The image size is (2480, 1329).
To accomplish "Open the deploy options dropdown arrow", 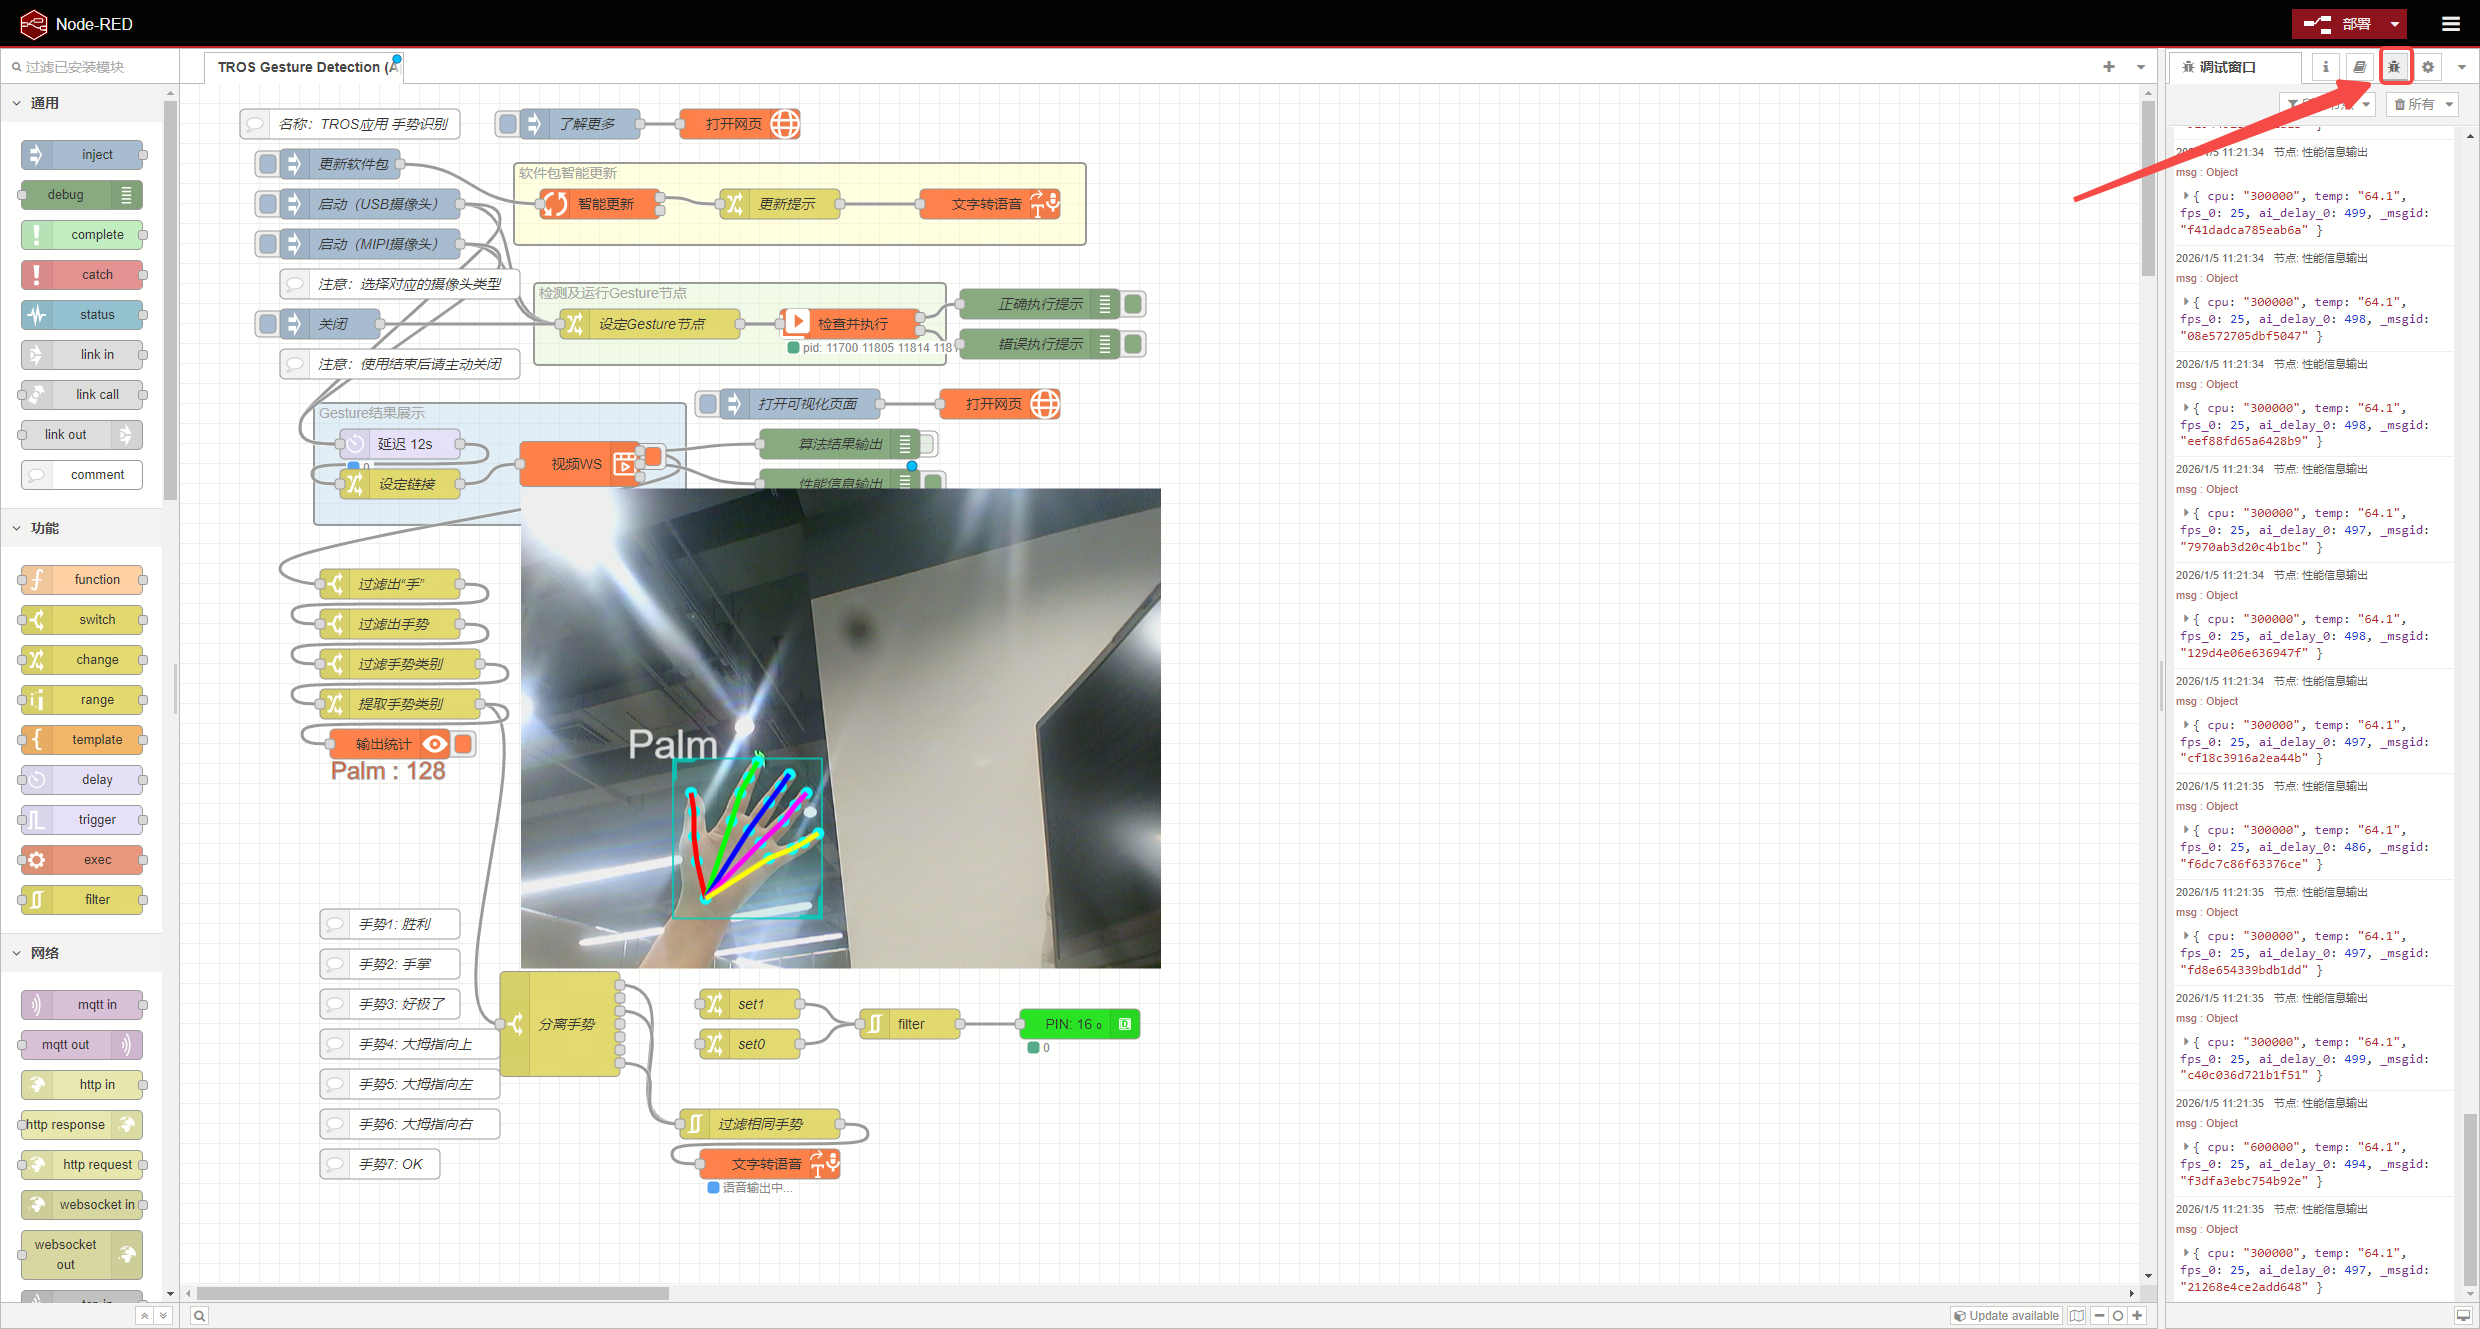I will coord(2395,24).
